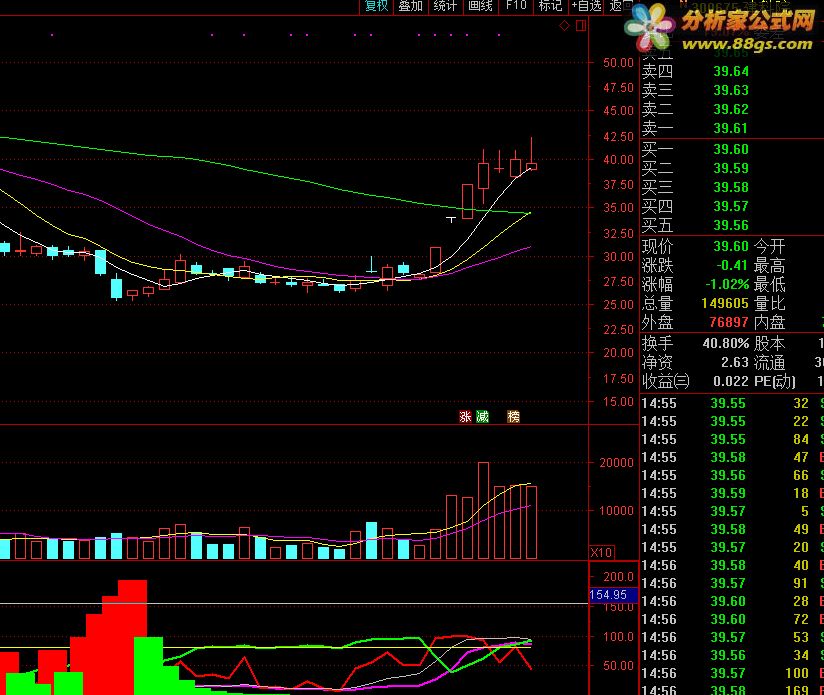
Task: Click the latest candlestick near 39.60
Action: click(x=531, y=166)
